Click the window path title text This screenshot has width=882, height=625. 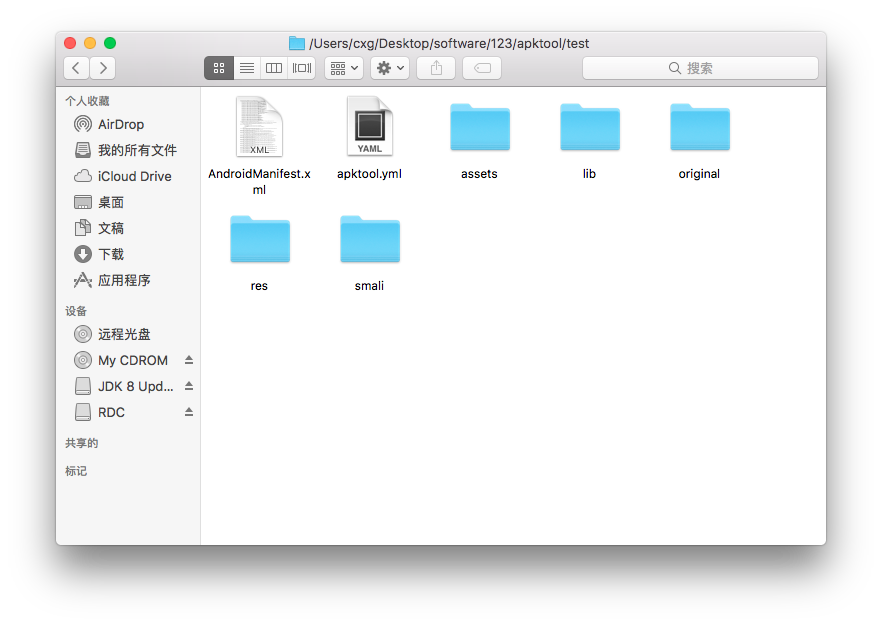click(449, 43)
